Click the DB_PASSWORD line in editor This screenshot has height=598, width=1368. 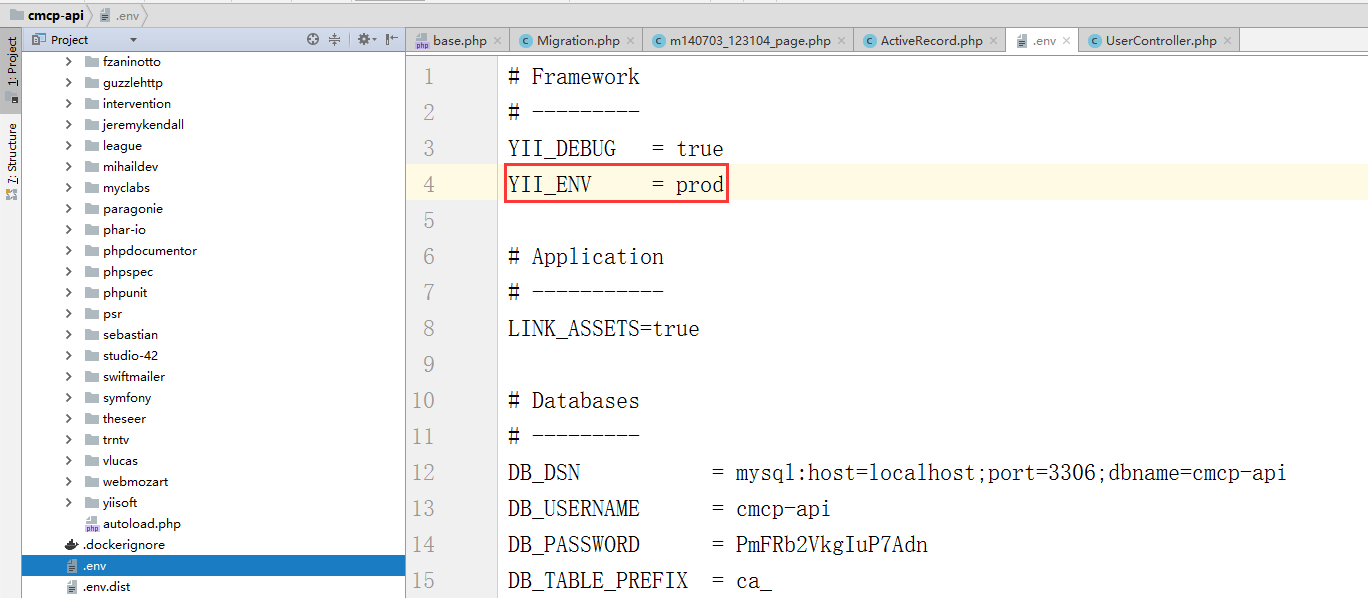718,545
